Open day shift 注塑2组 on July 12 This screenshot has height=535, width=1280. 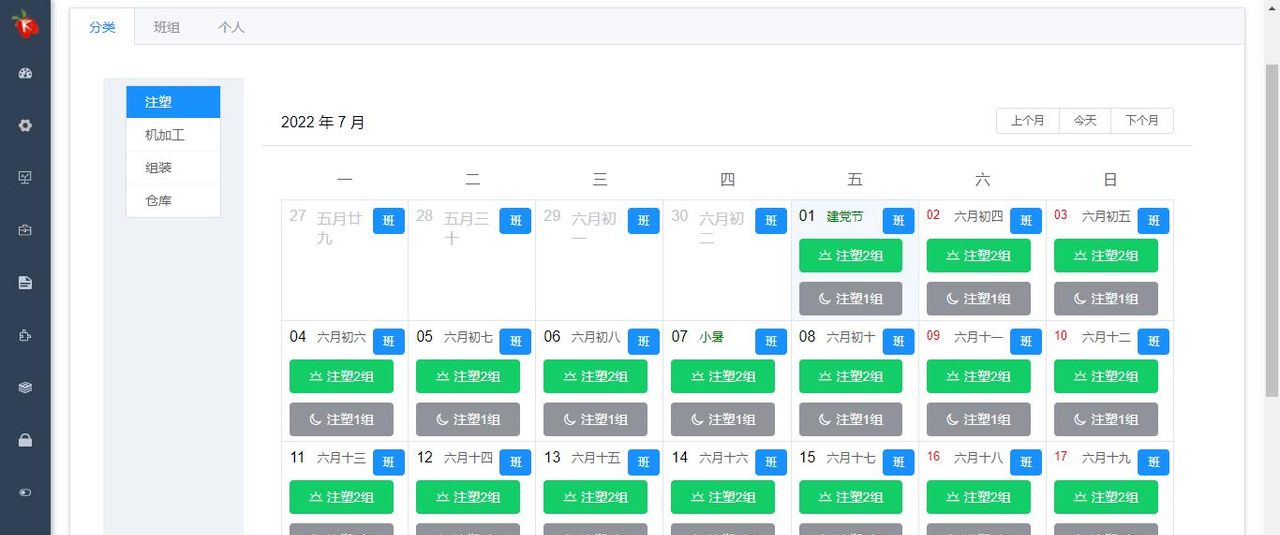coord(468,497)
